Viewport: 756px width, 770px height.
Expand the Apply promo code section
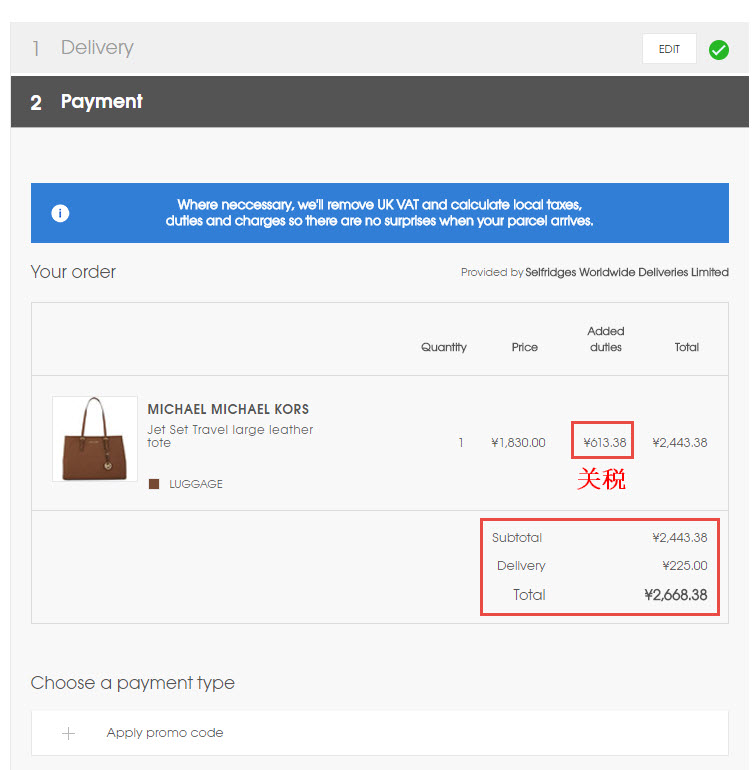coord(379,733)
